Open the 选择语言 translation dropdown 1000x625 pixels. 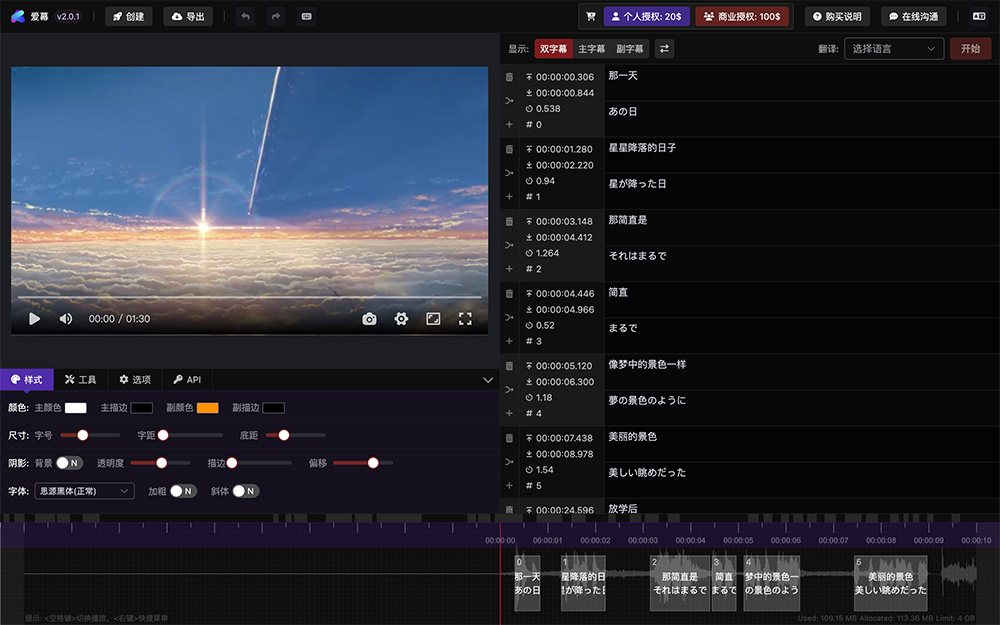[893, 48]
